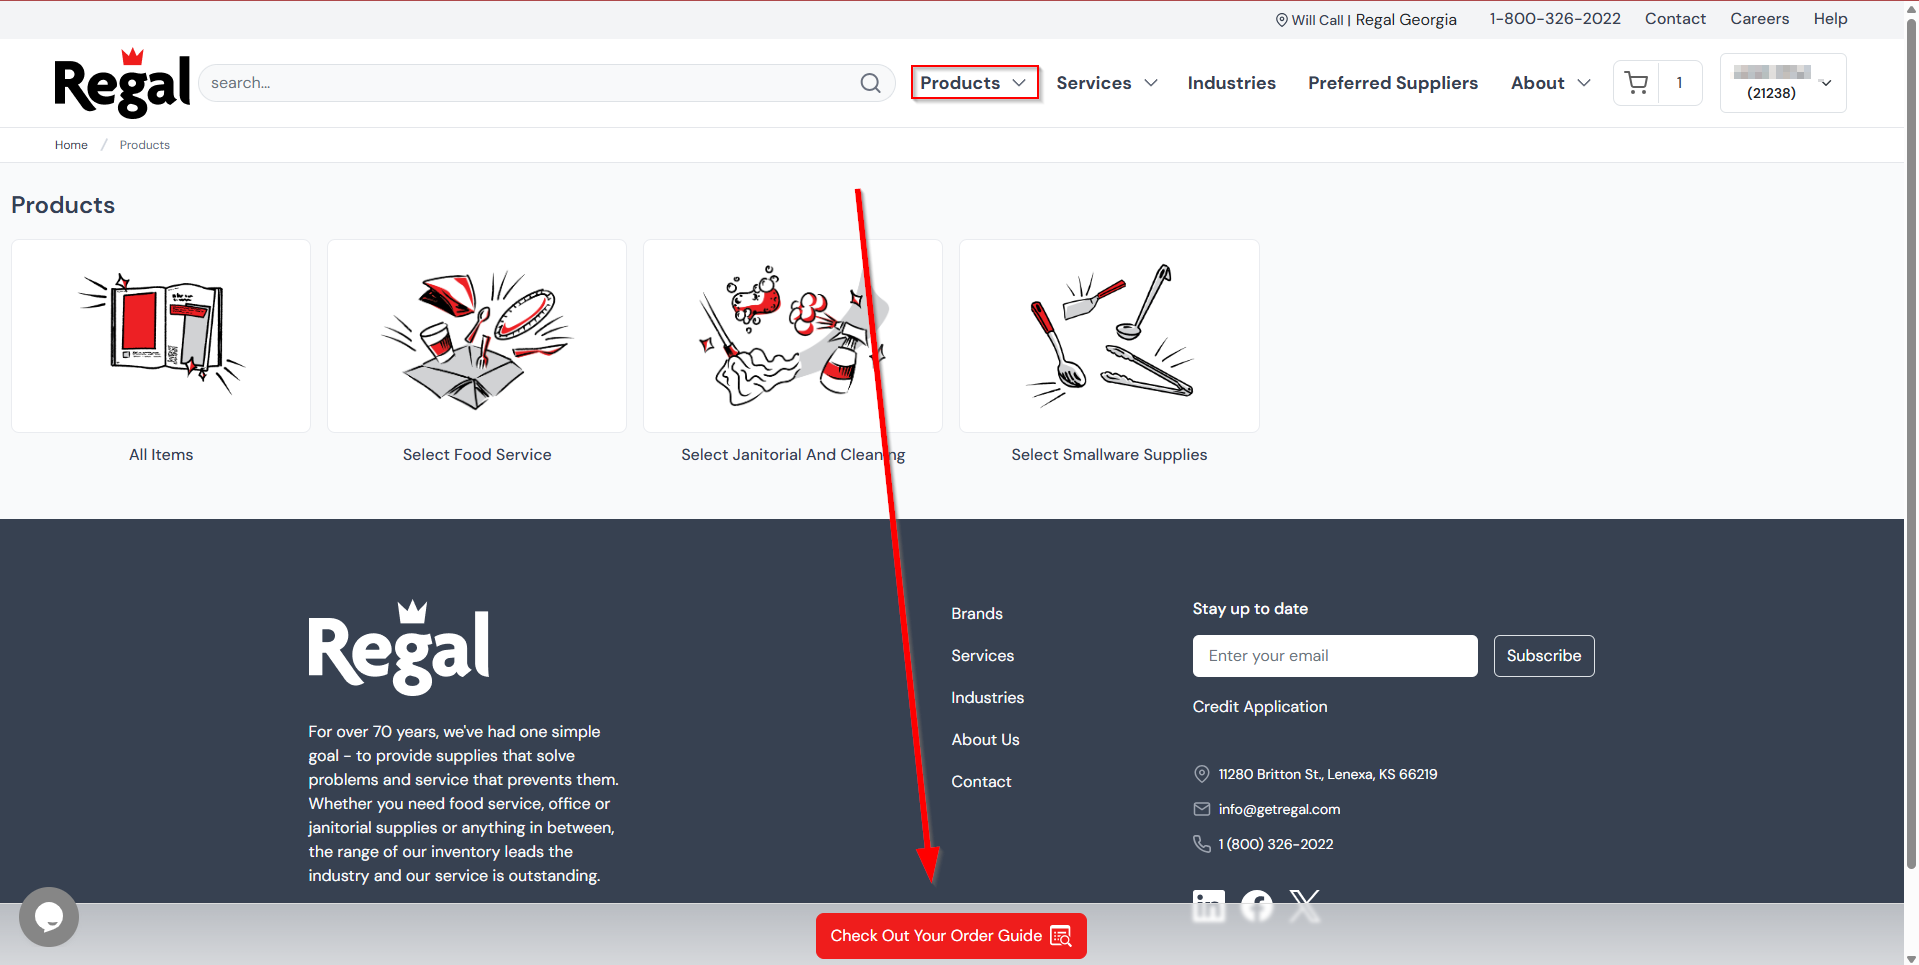Click the Select Smallware Supplies label
This screenshot has width=1919, height=965.
(x=1109, y=455)
